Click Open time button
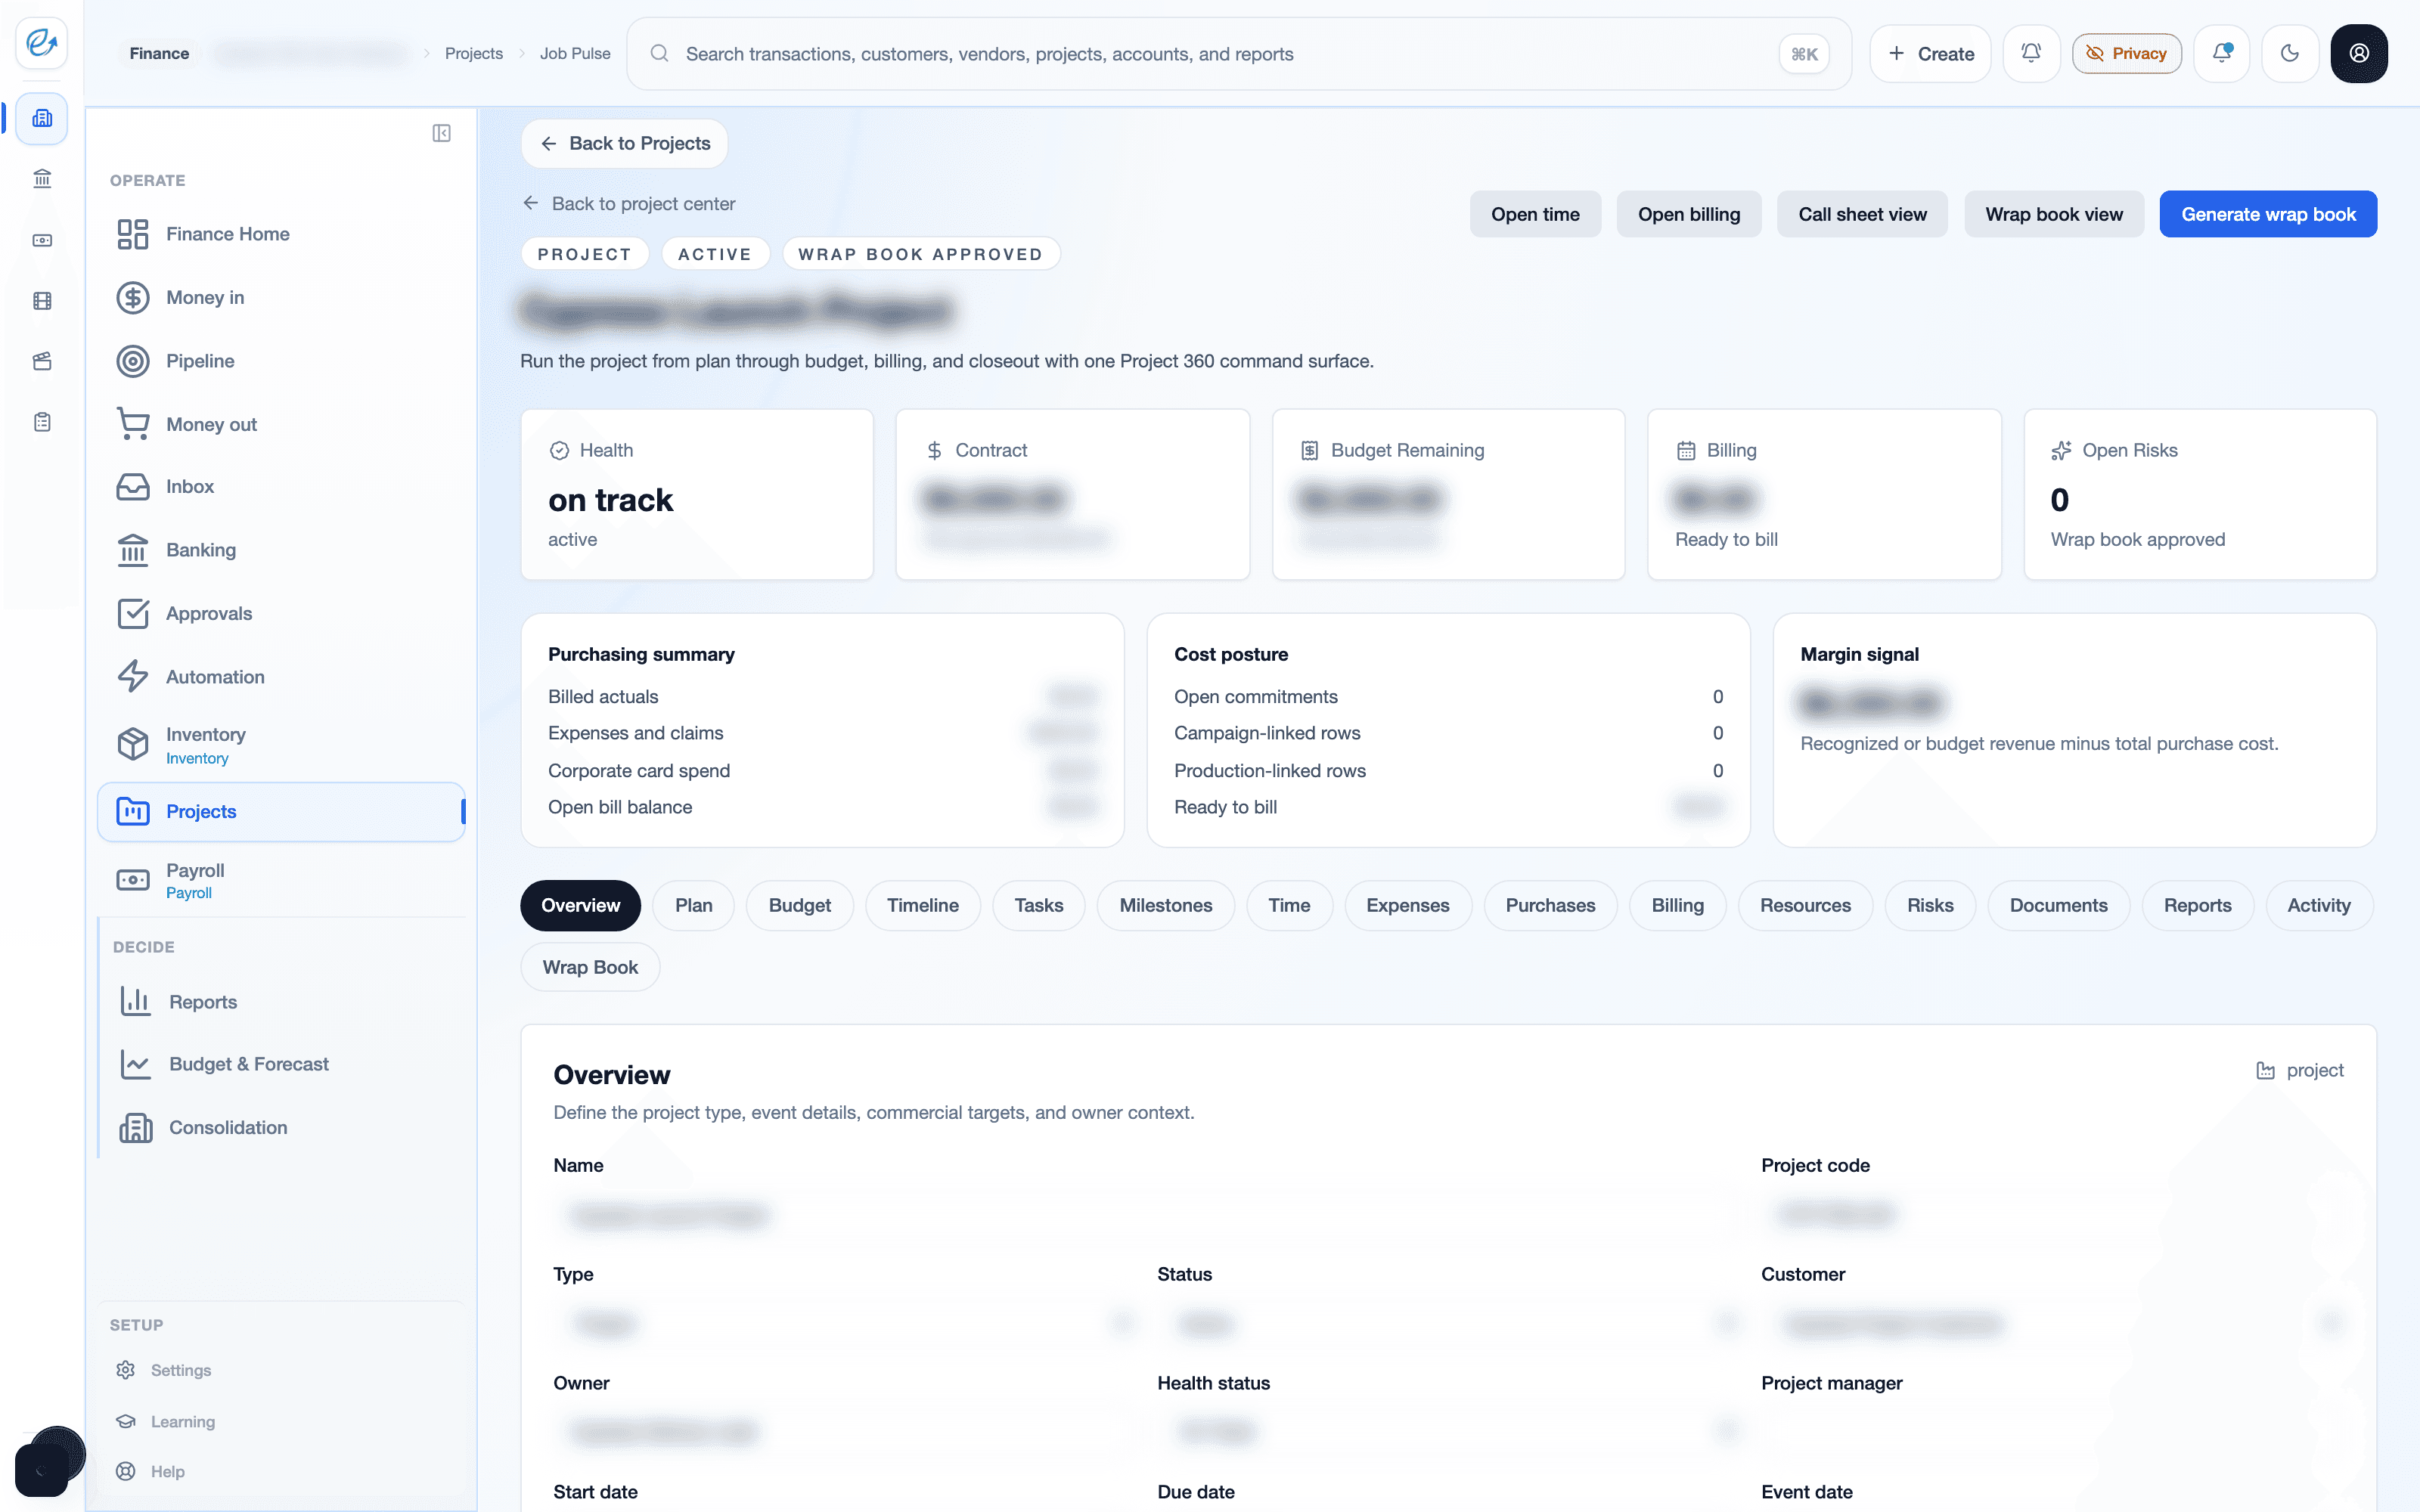 coord(1535,214)
